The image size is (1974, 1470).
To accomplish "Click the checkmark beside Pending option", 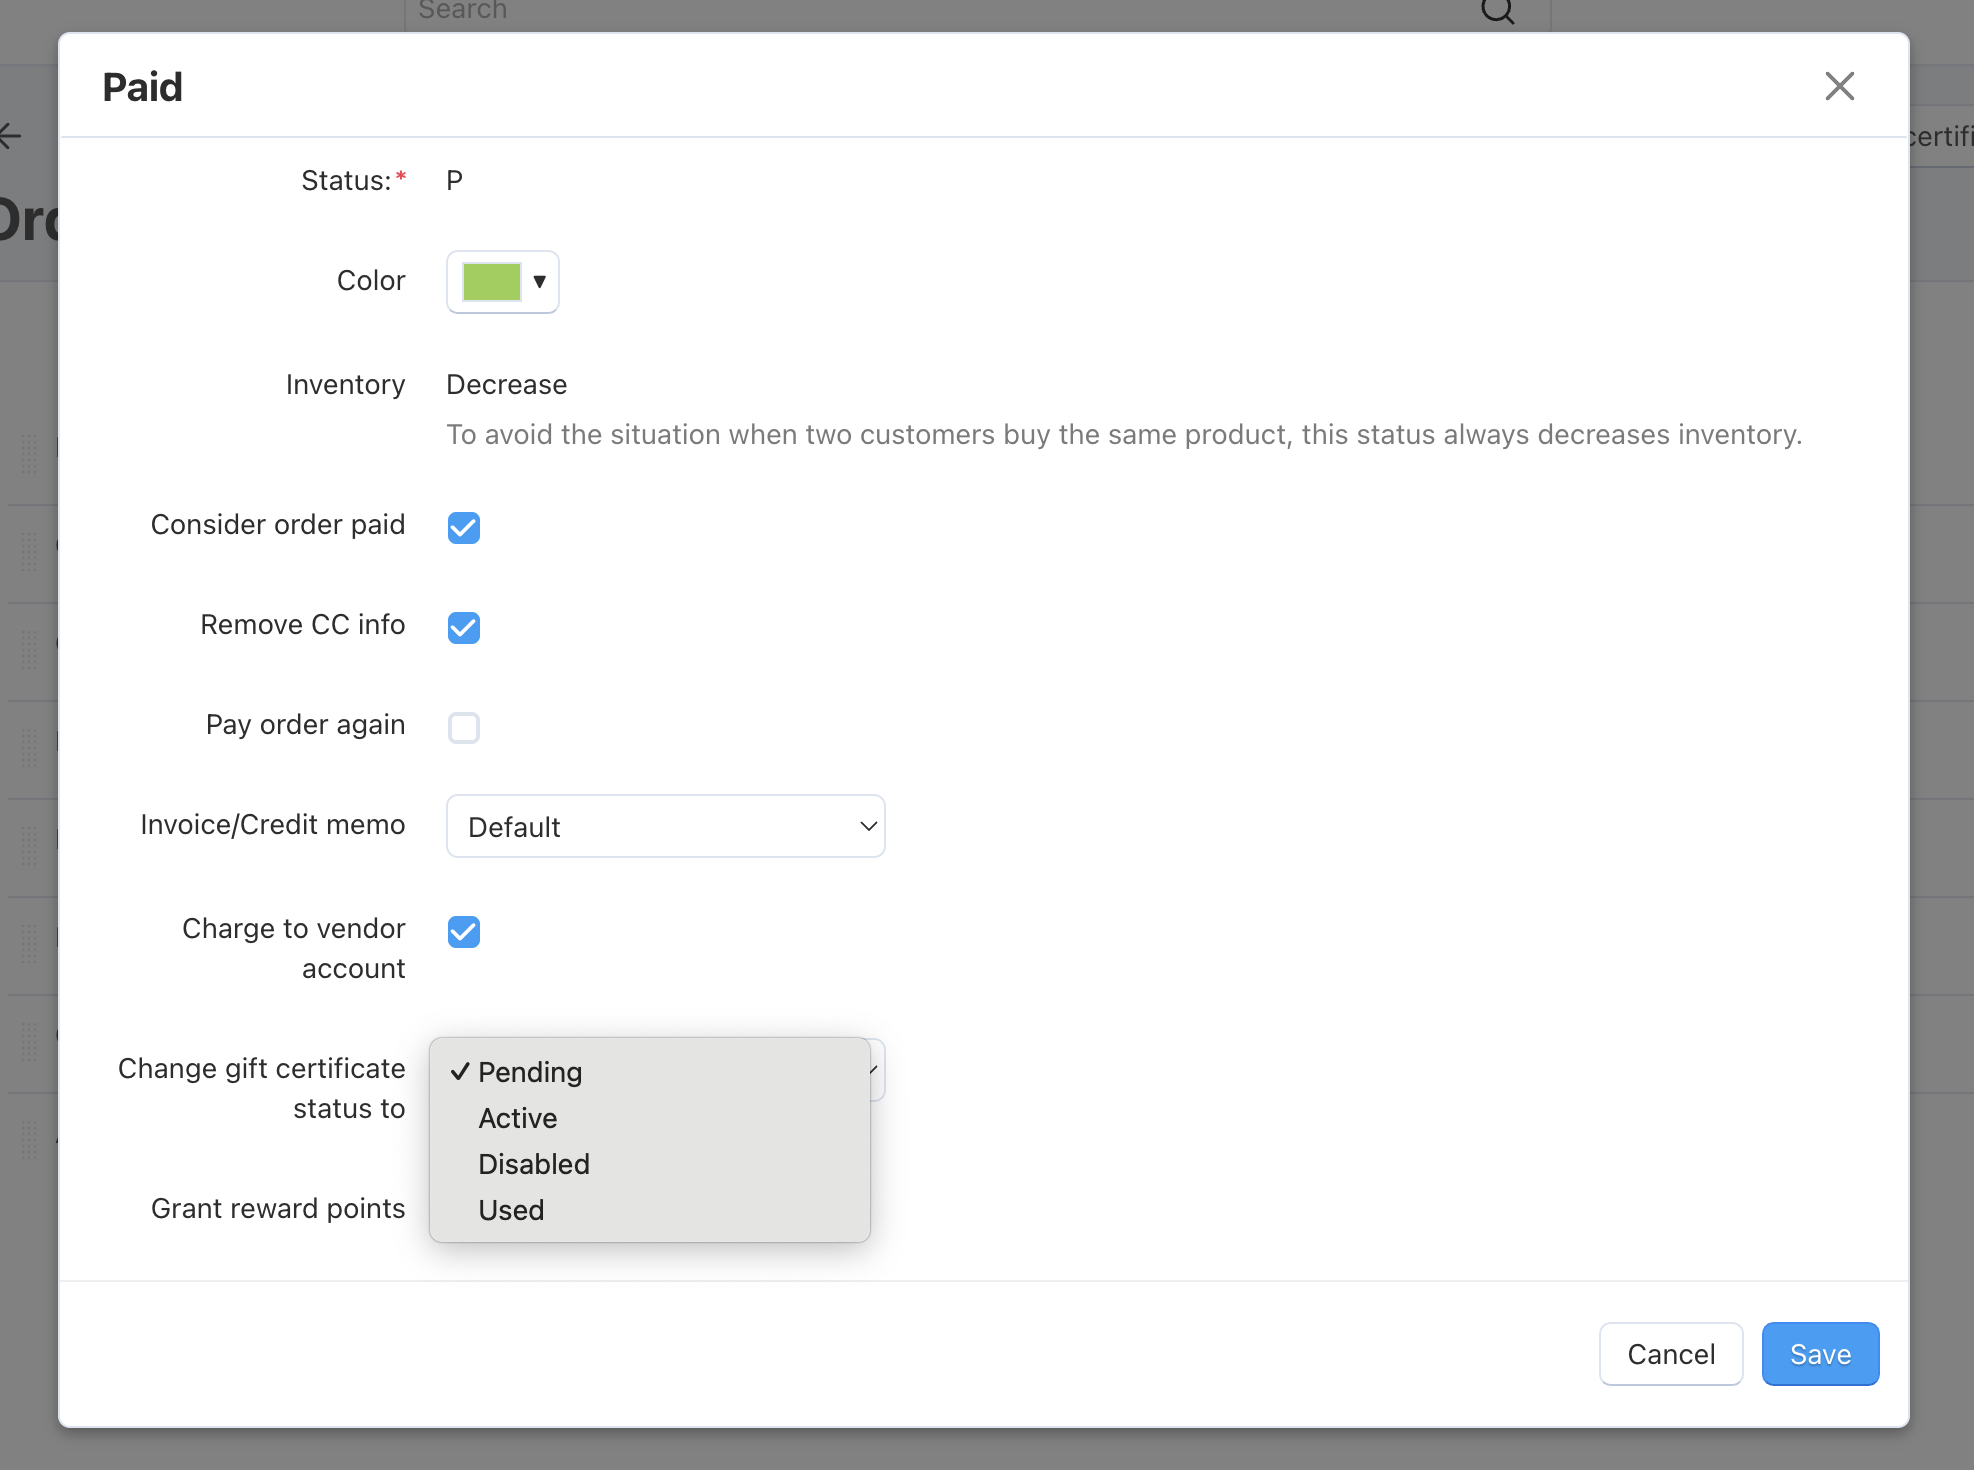I will tap(460, 1071).
